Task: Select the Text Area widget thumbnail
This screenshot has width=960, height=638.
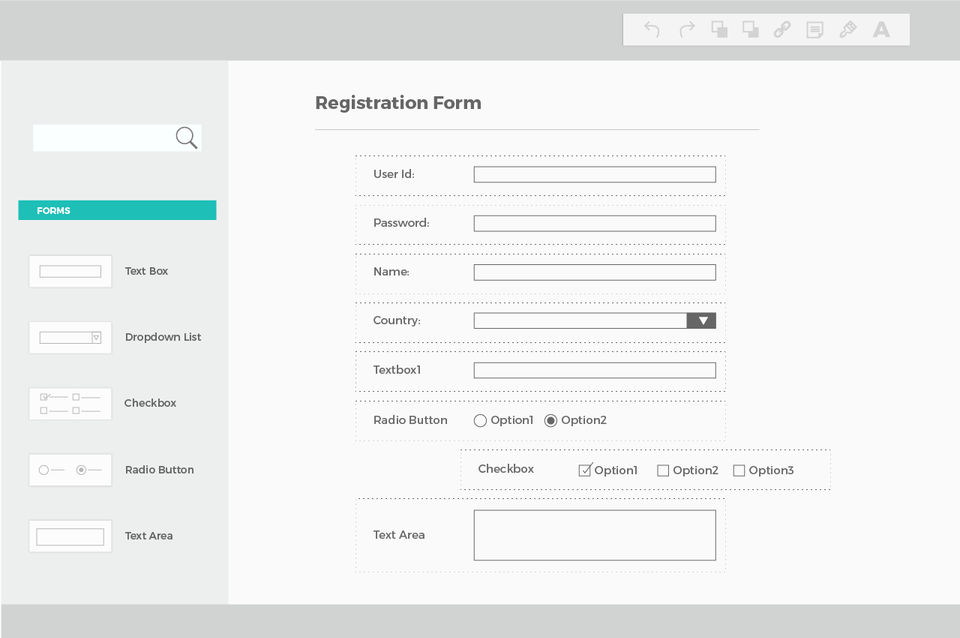Action: 70,536
